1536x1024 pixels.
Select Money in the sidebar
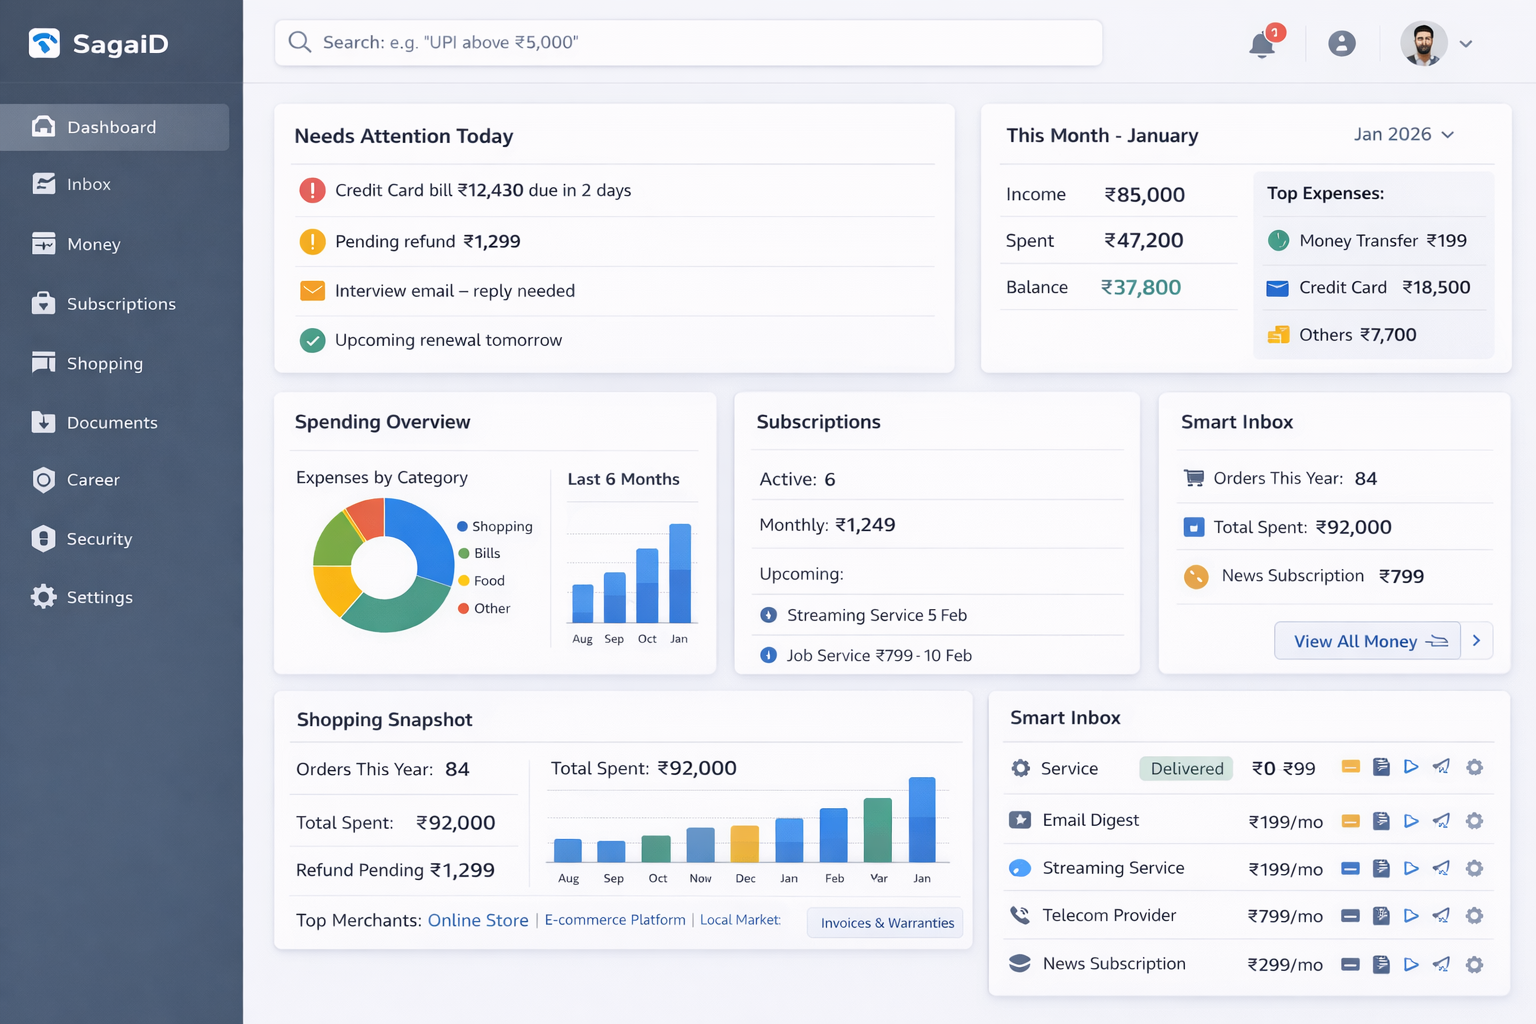tap(93, 244)
